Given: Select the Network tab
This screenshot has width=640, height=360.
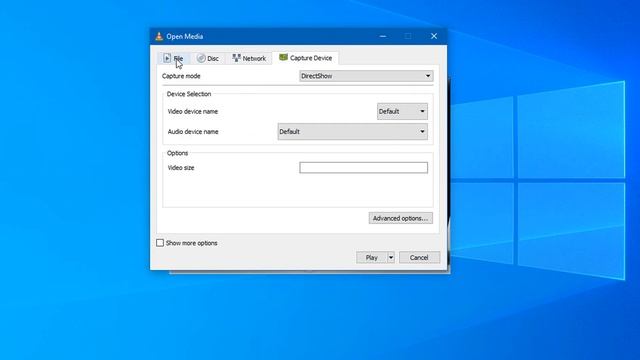Looking at the screenshot, I should click(249, 58).
